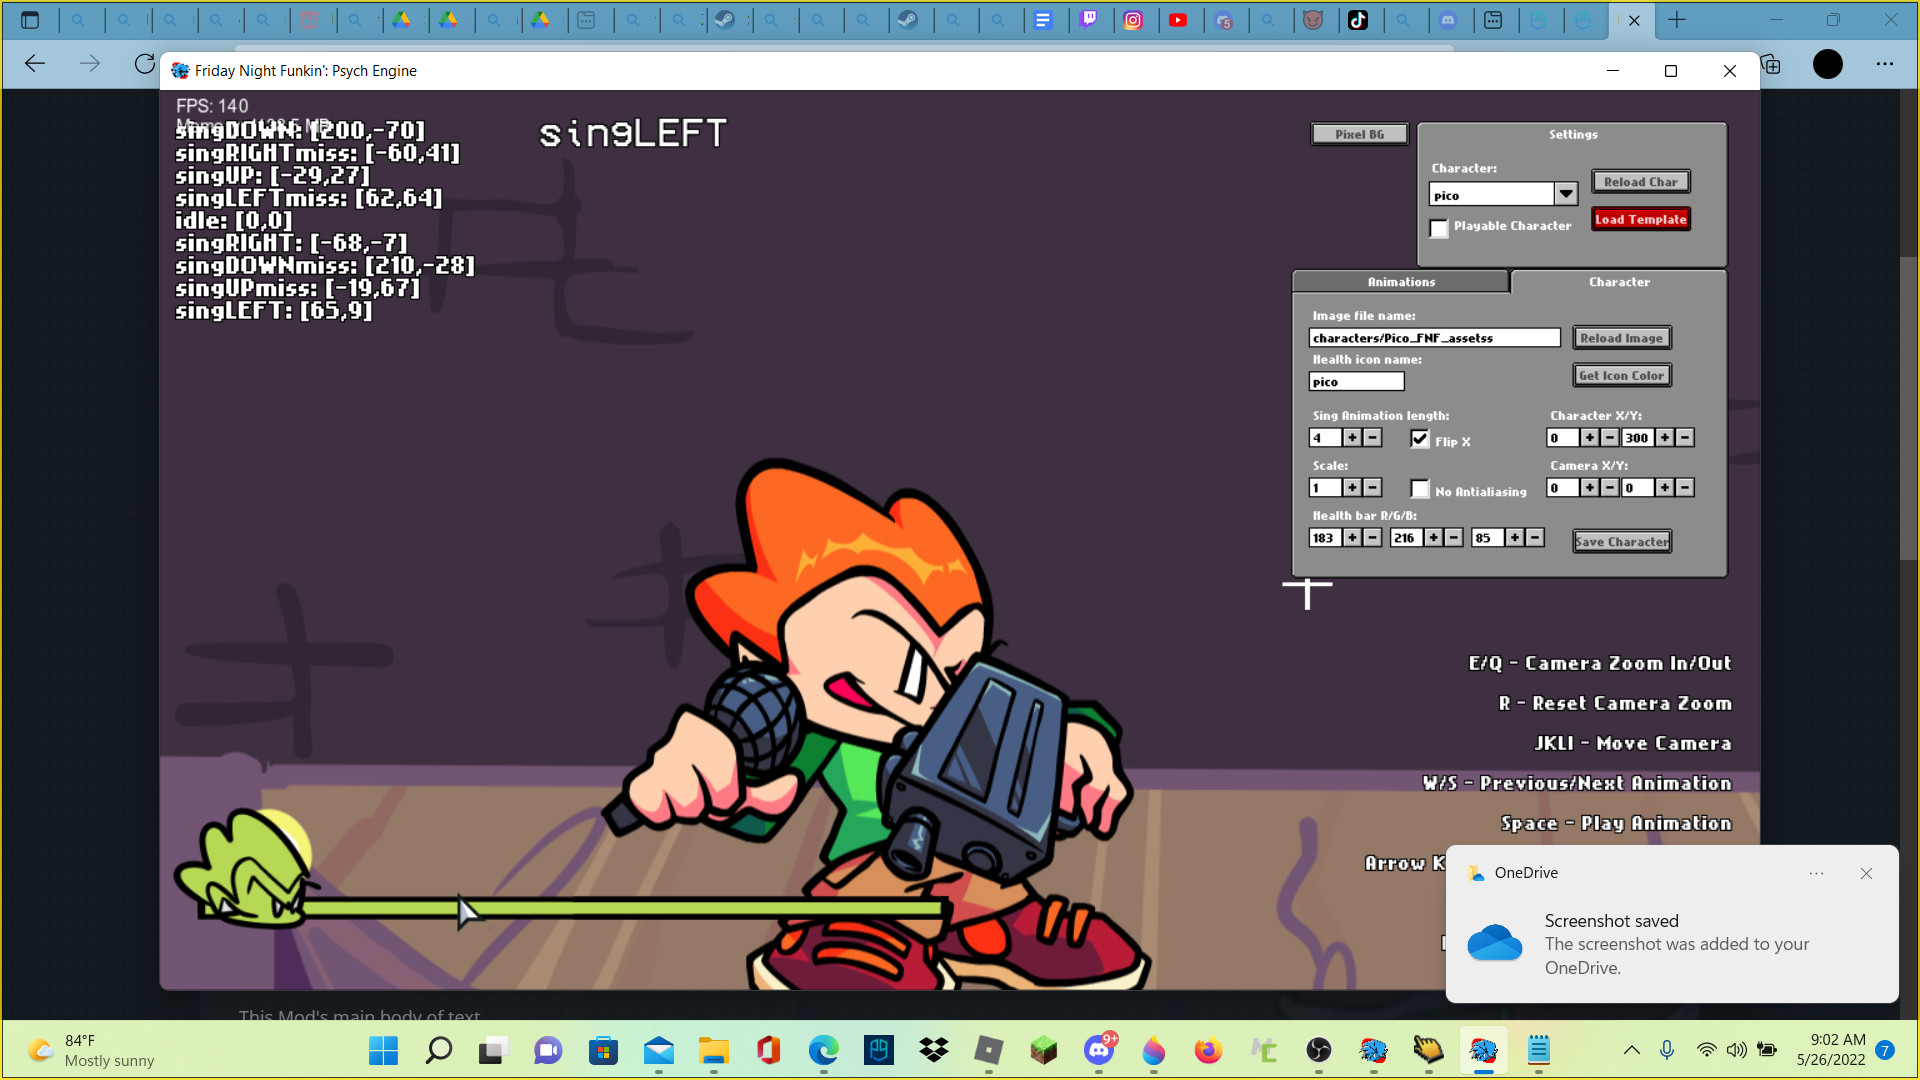This screenshot has height=1080, width=1920.
Task: Open the browser settings three-dot menu
Action: click(x=1885, y=64)
